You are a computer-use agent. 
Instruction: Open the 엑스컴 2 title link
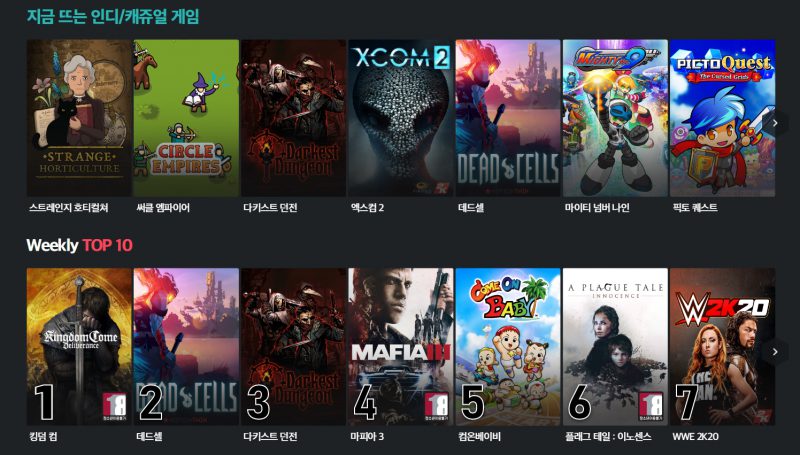pos(367,208)
